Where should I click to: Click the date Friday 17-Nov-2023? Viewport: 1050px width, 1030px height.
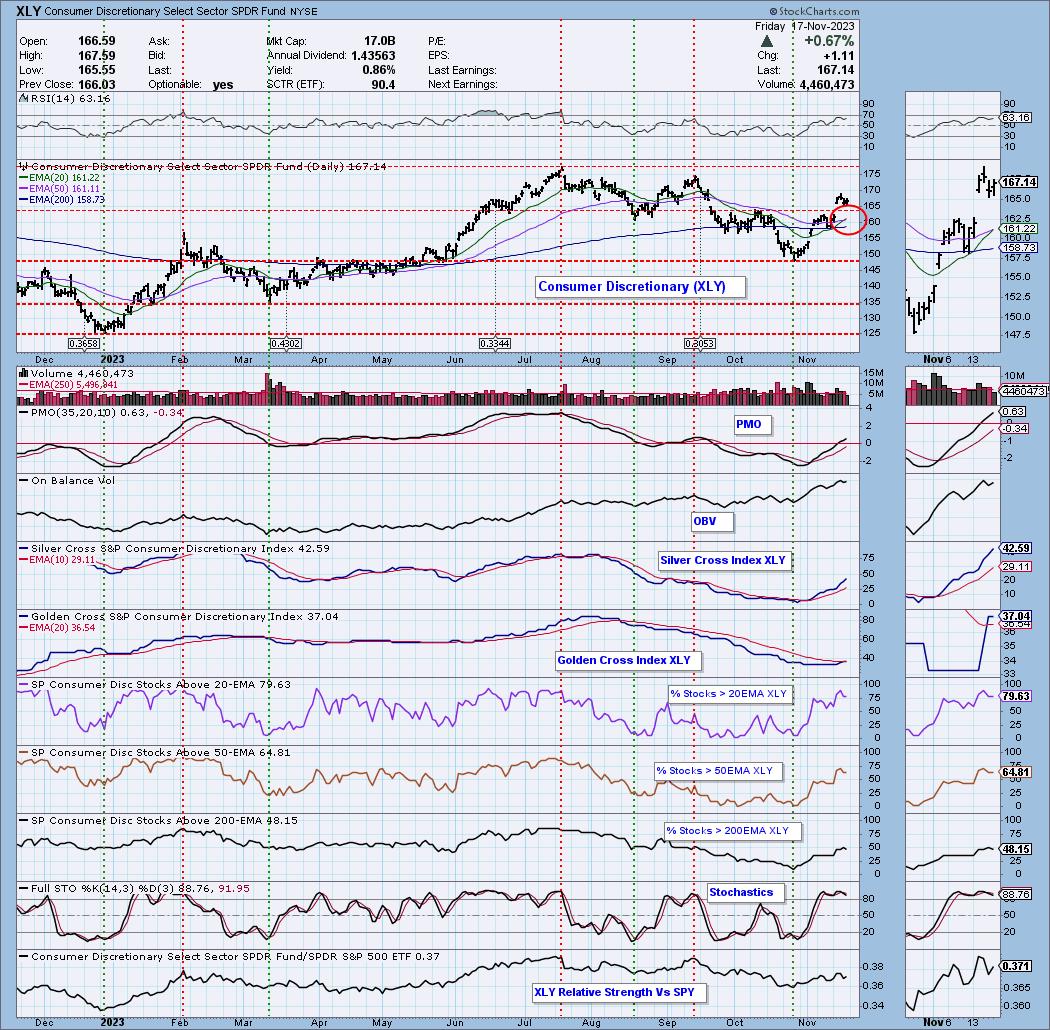[x=804, y=26]
